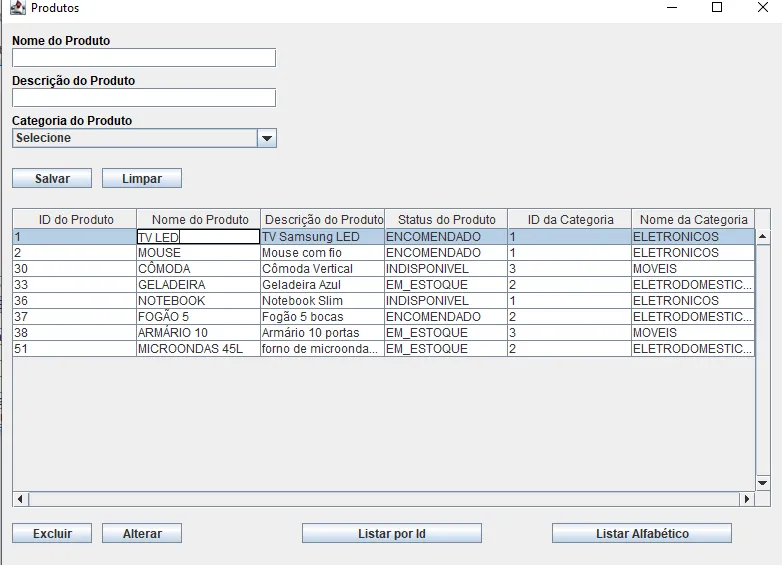Click the Listar por Id button
782x565 pixels.
pyautogui.click(x=391, y=534)
